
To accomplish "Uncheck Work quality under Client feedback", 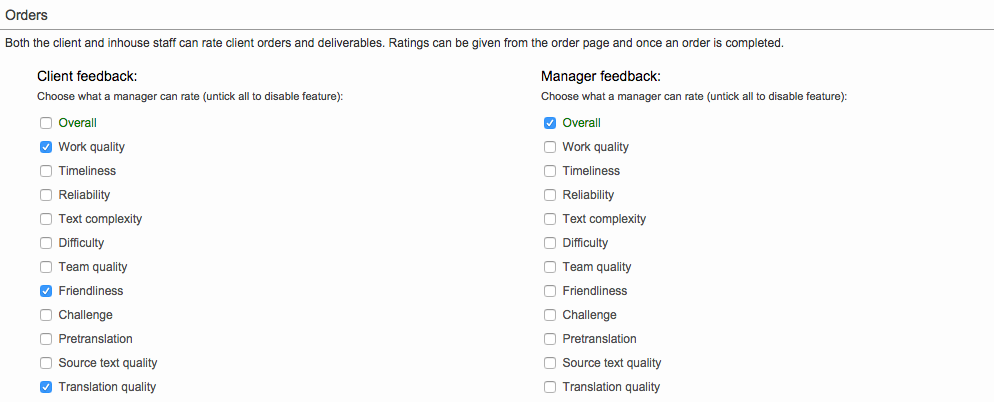I will [46, 147].
